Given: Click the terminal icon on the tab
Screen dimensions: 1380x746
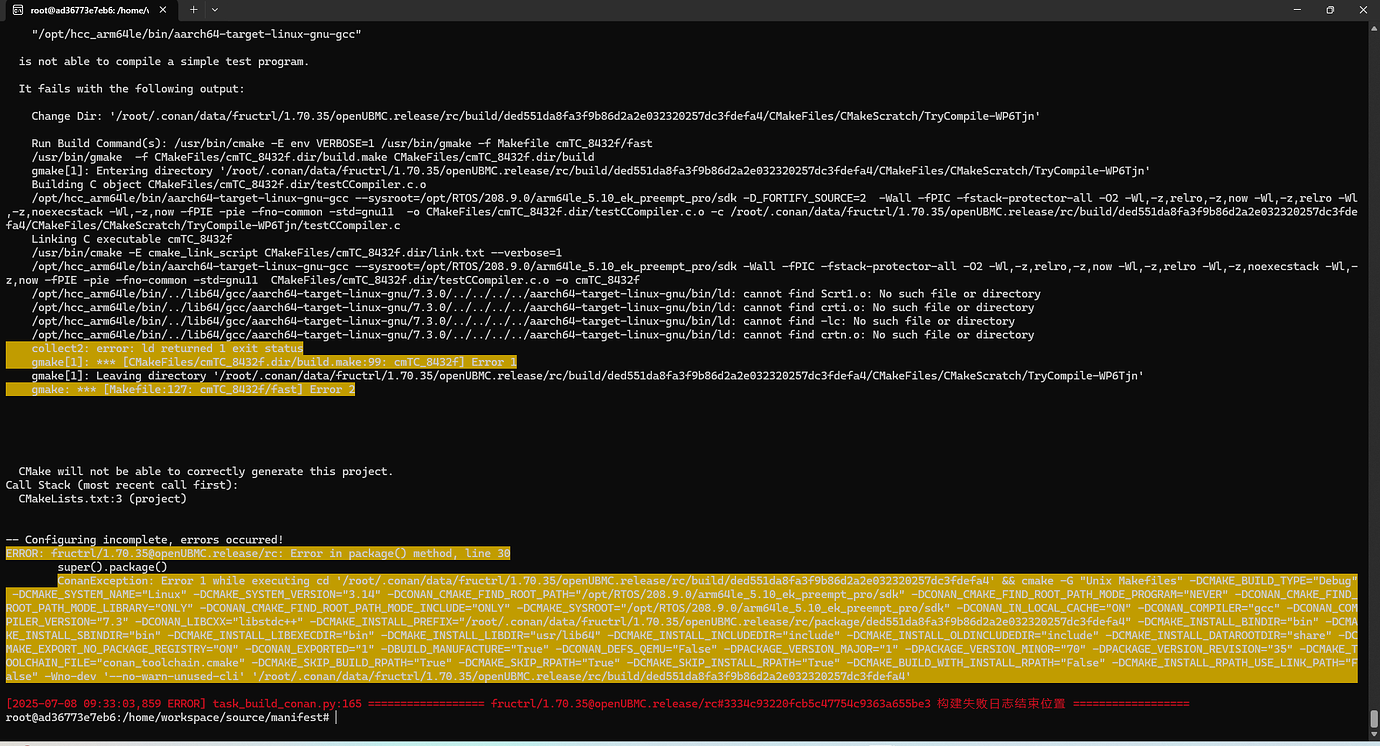Looking at the screenshot, I should 18,9.
